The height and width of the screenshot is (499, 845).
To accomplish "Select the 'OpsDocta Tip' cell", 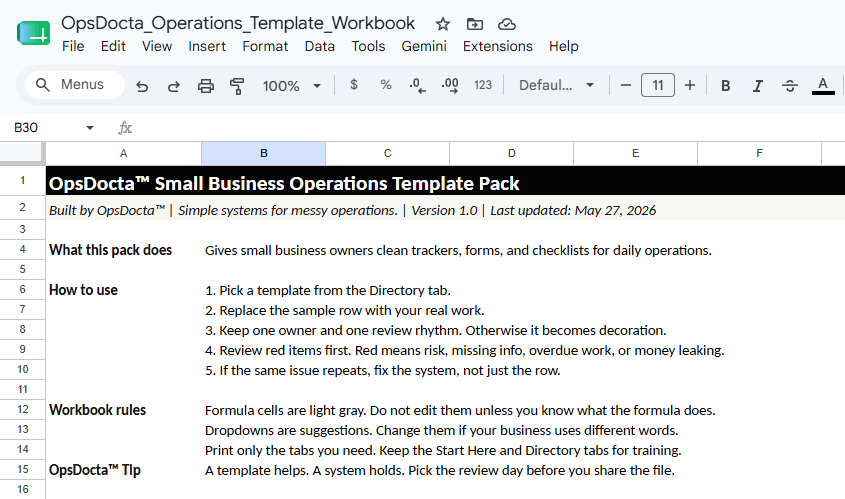I will [x=123, y=470].
